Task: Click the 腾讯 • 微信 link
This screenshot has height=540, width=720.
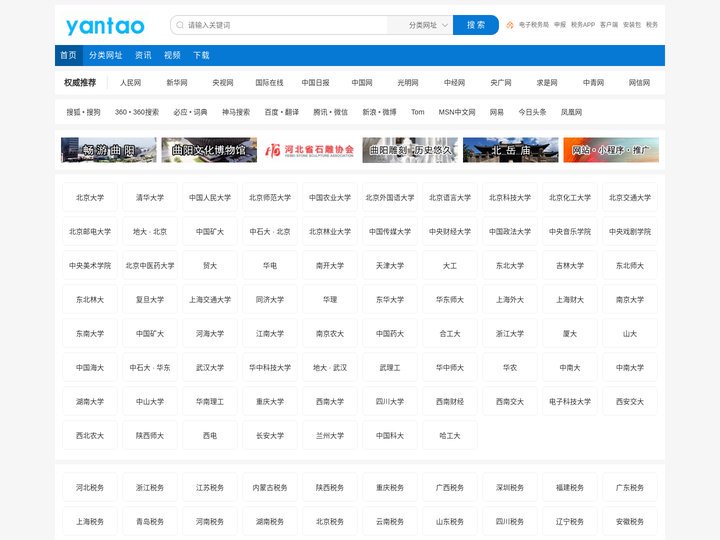Action: click(330, 112)
